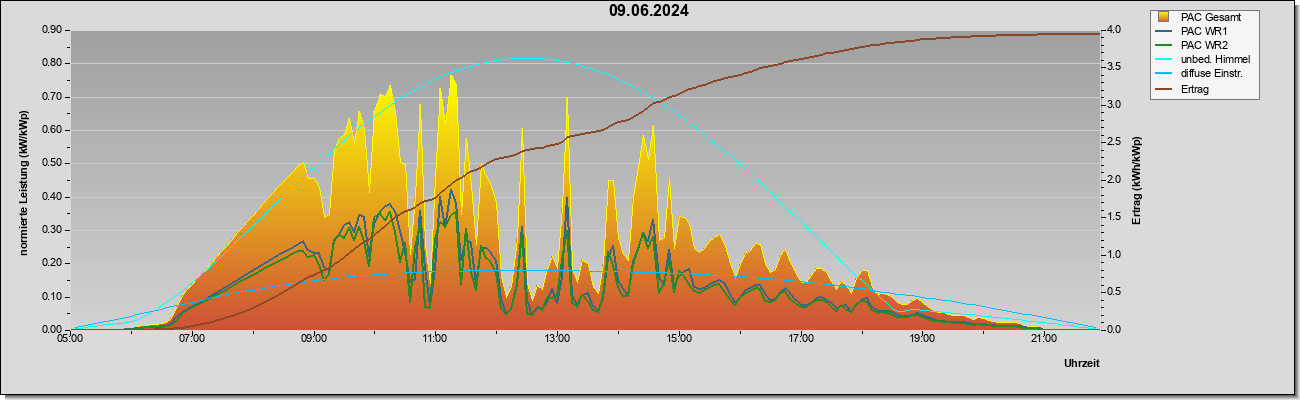Click the 15:00 time axis label
The width and height of the screenshot is (1300, 400).
[x=679, y=339]
